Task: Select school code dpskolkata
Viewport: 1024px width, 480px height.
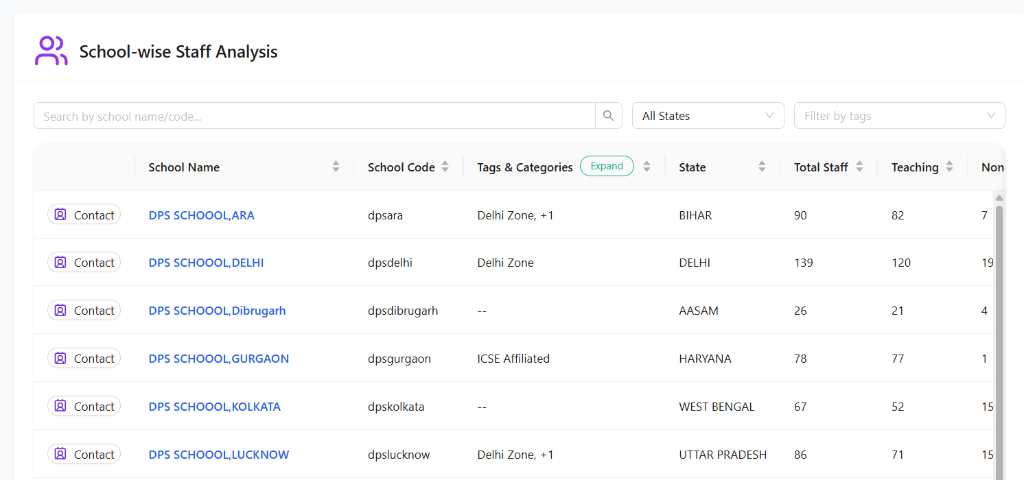Action: [x=396, y=407]
